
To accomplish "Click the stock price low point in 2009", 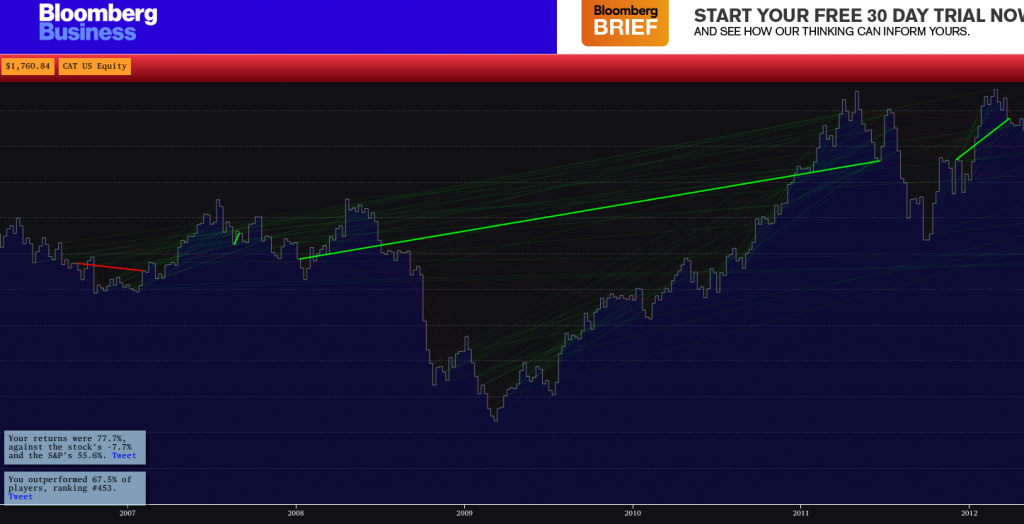I will pos(494,419).
